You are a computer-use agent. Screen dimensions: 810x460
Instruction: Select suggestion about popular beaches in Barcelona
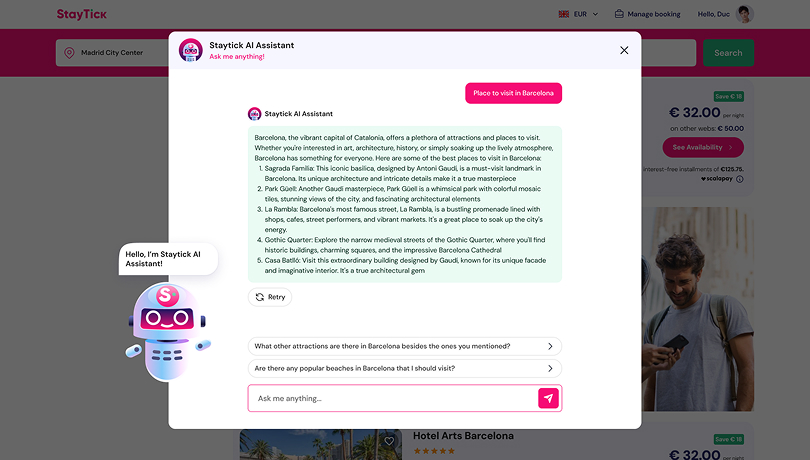[404, 369]
